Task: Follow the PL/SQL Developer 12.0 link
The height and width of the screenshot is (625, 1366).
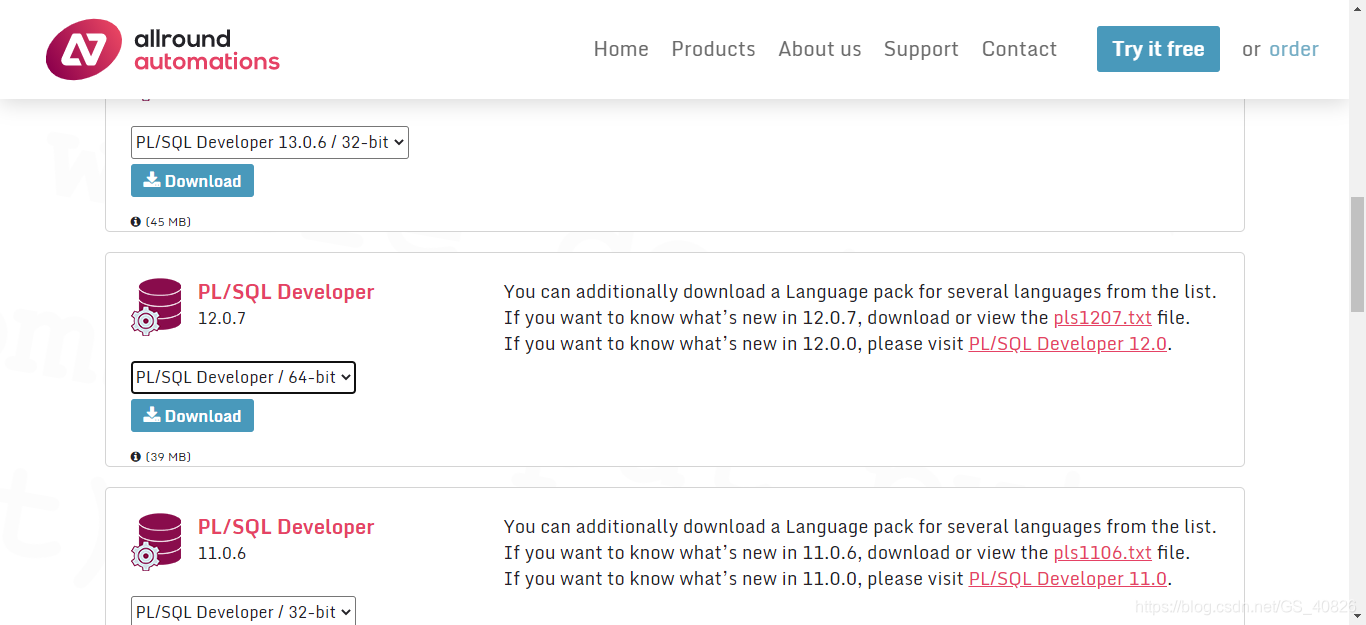Action: pyautogui.click(x=1067, y=343)
